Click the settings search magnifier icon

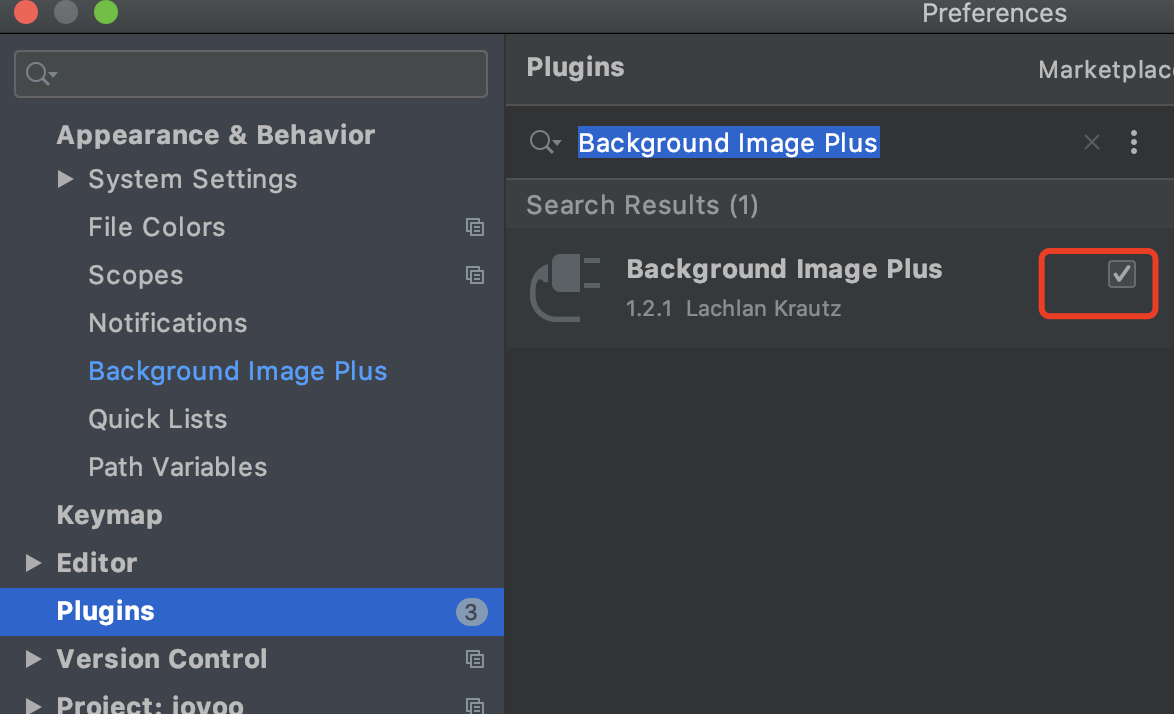click(41, 73)
